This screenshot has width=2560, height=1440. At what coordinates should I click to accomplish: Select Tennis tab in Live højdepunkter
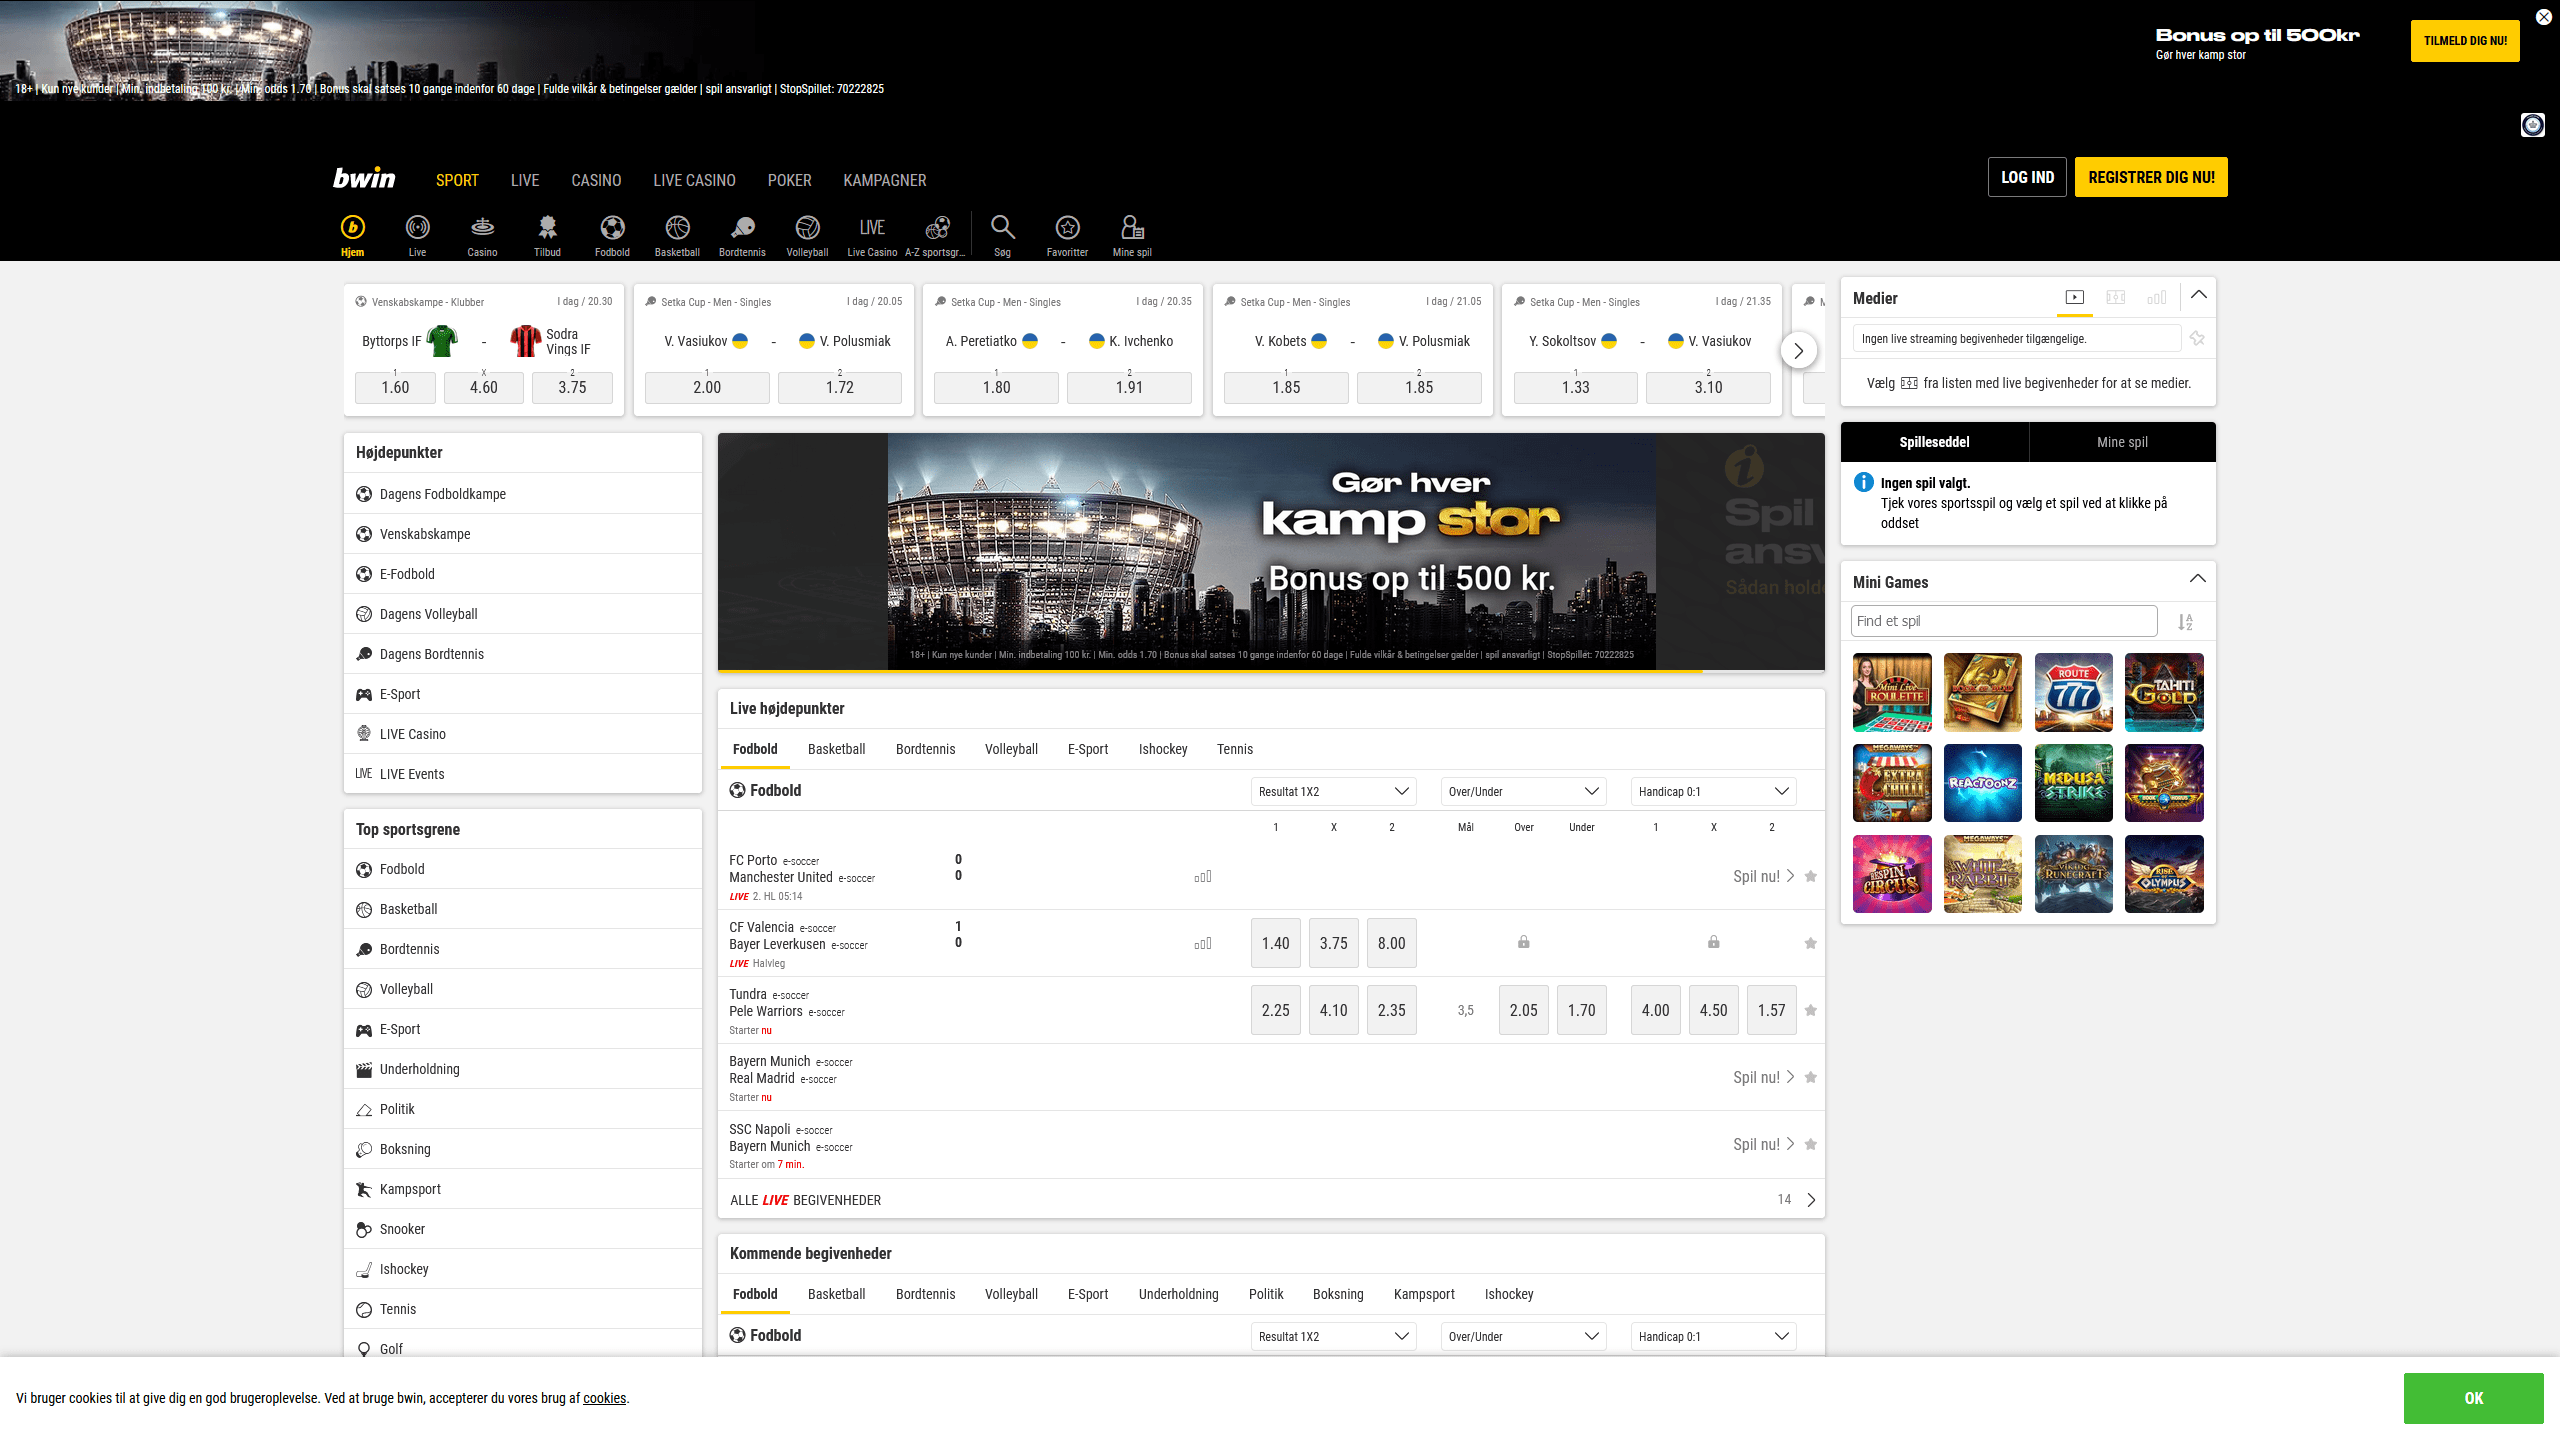coord(1235,749)
